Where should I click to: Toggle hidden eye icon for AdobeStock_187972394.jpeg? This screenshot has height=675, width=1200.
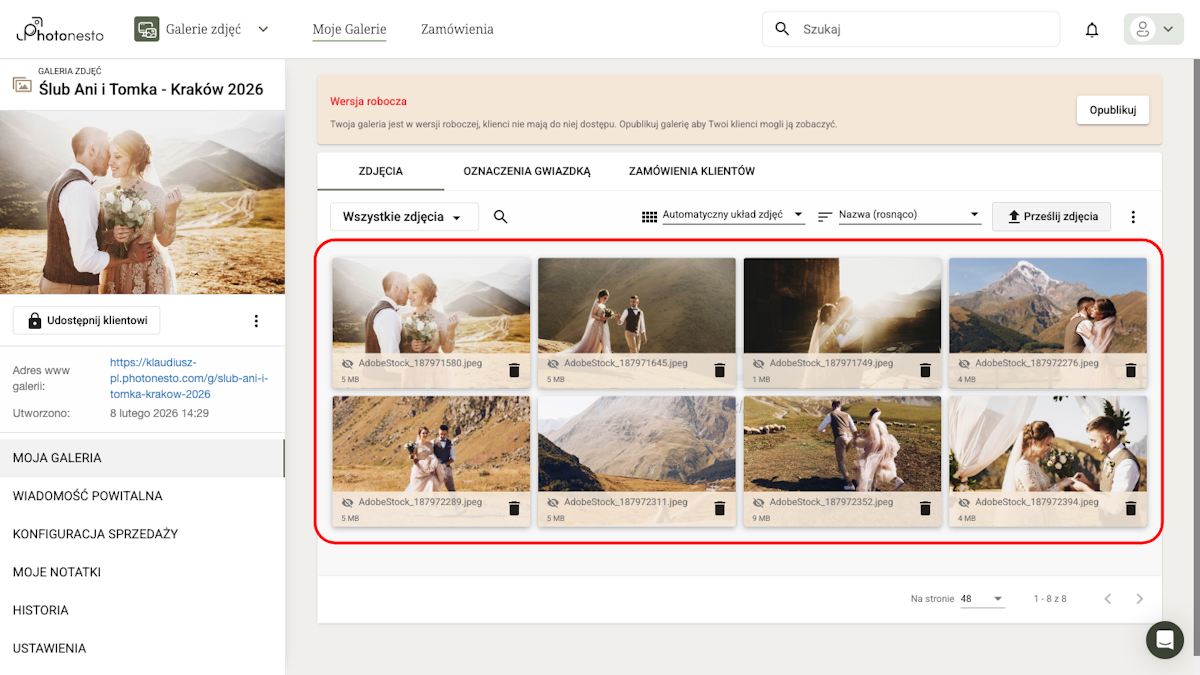(x=964, y=502)
